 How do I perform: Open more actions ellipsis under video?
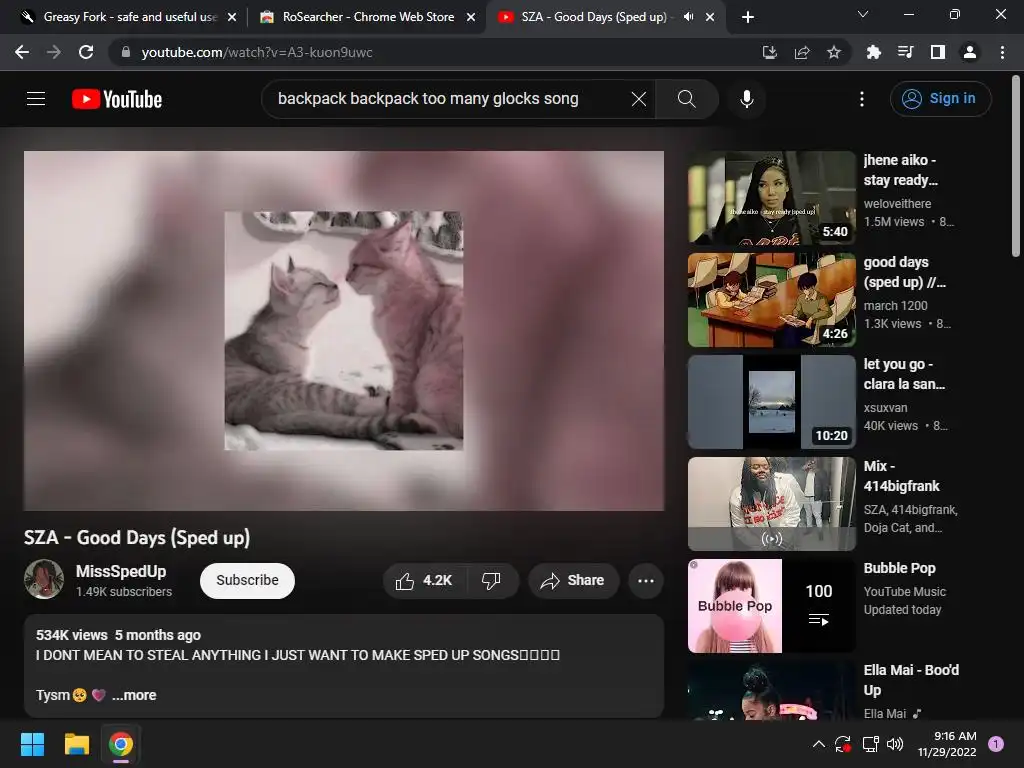coord(646,581)
